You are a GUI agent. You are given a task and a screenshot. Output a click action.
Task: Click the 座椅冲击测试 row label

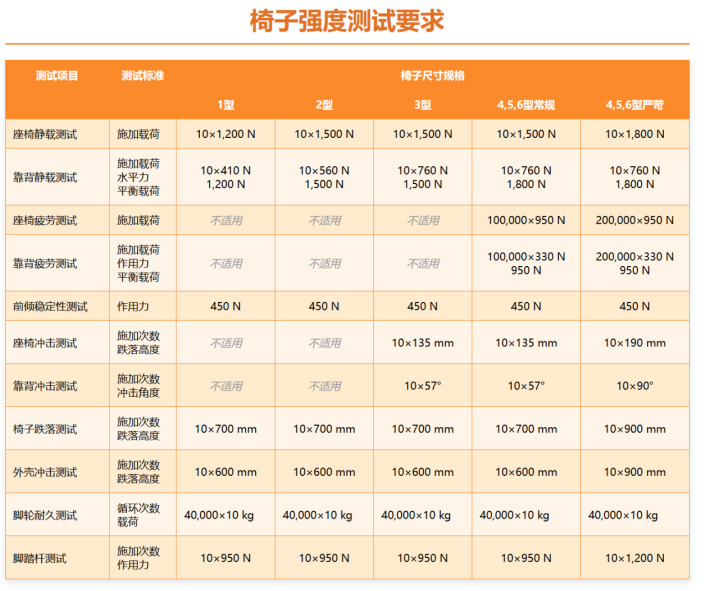click(45, 343)
